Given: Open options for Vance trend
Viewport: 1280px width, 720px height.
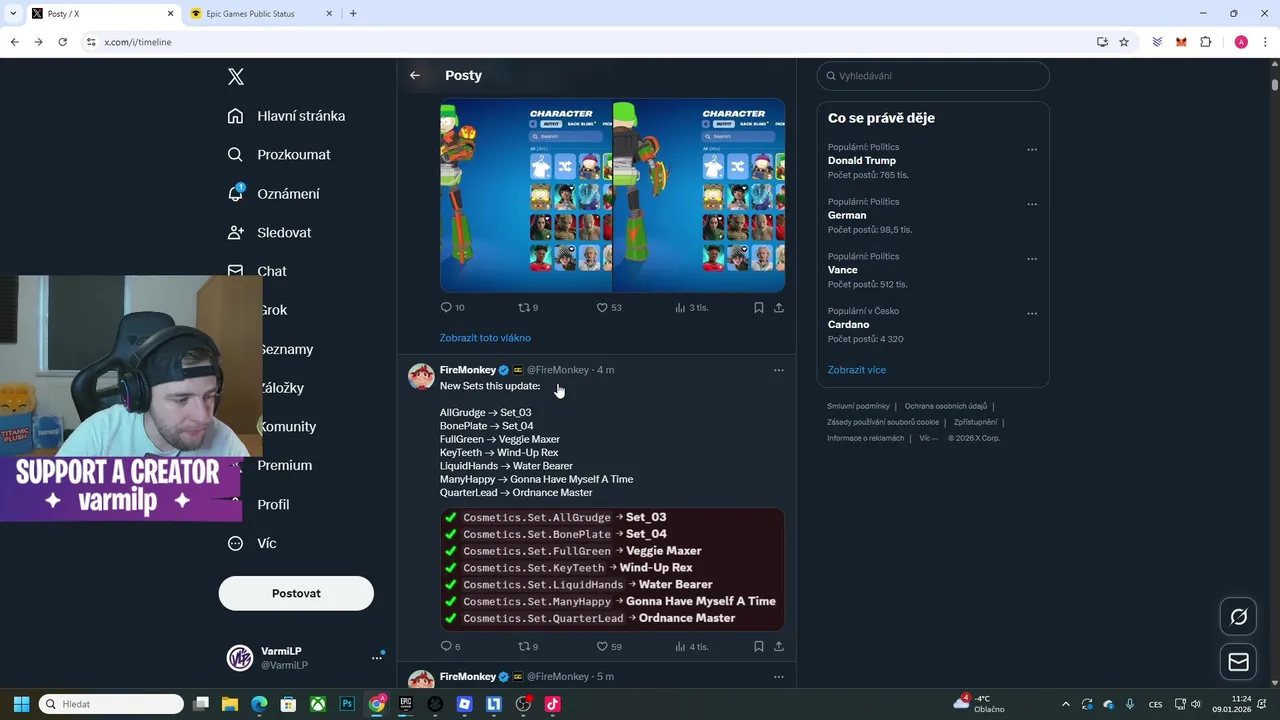Looking at the screenshot, I should [1032, 259].
